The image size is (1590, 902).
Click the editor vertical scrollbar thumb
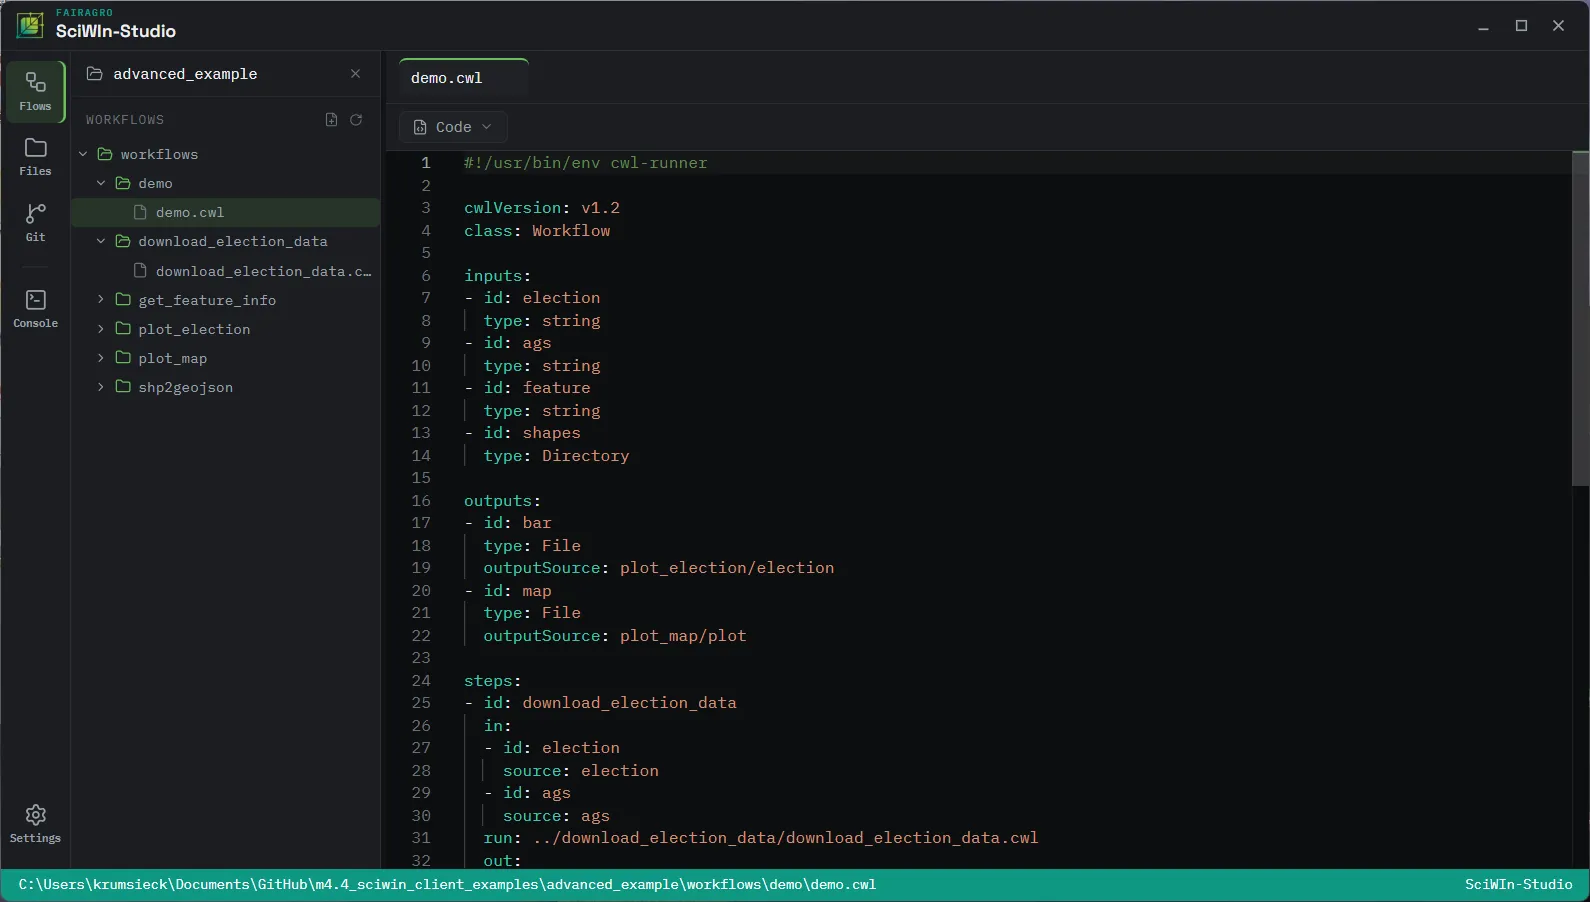click(x=1581, y=318)
